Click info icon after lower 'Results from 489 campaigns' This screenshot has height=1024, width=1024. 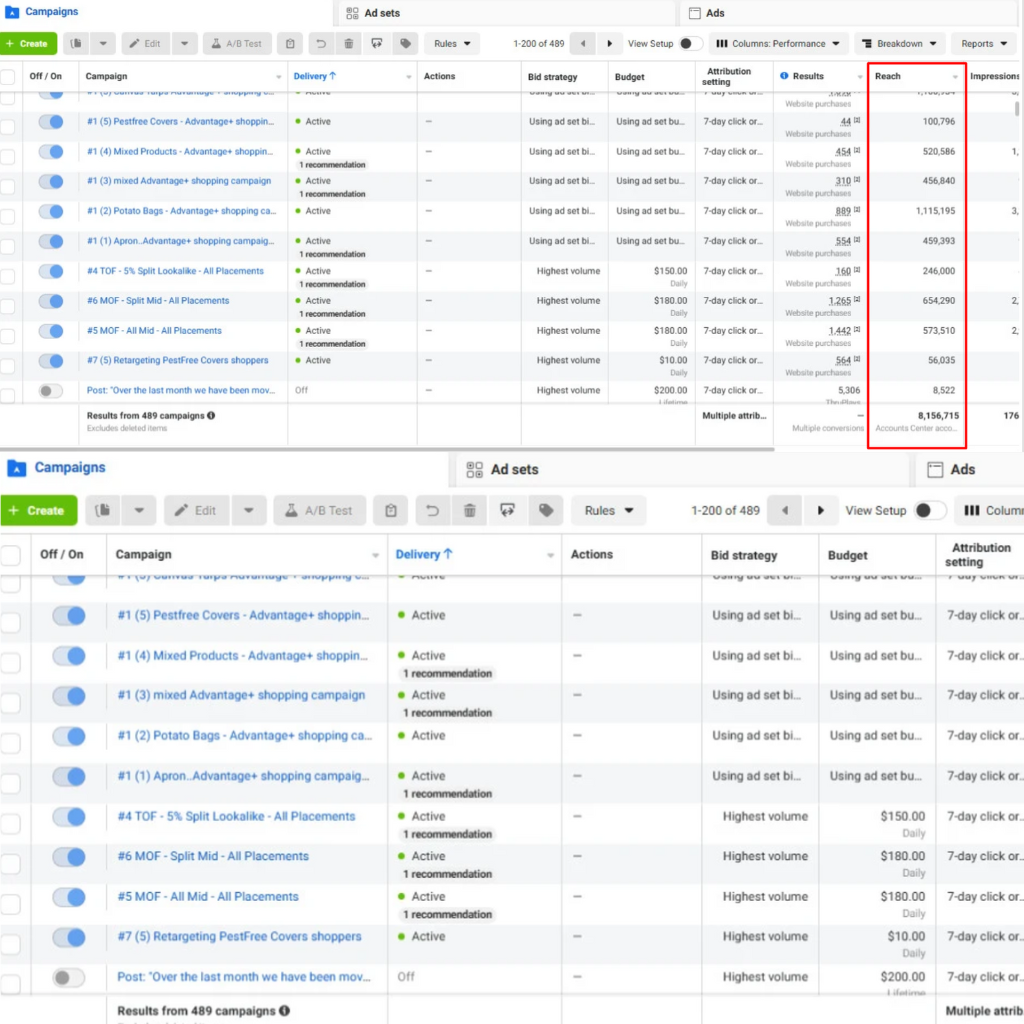[x=284, y=1010]
